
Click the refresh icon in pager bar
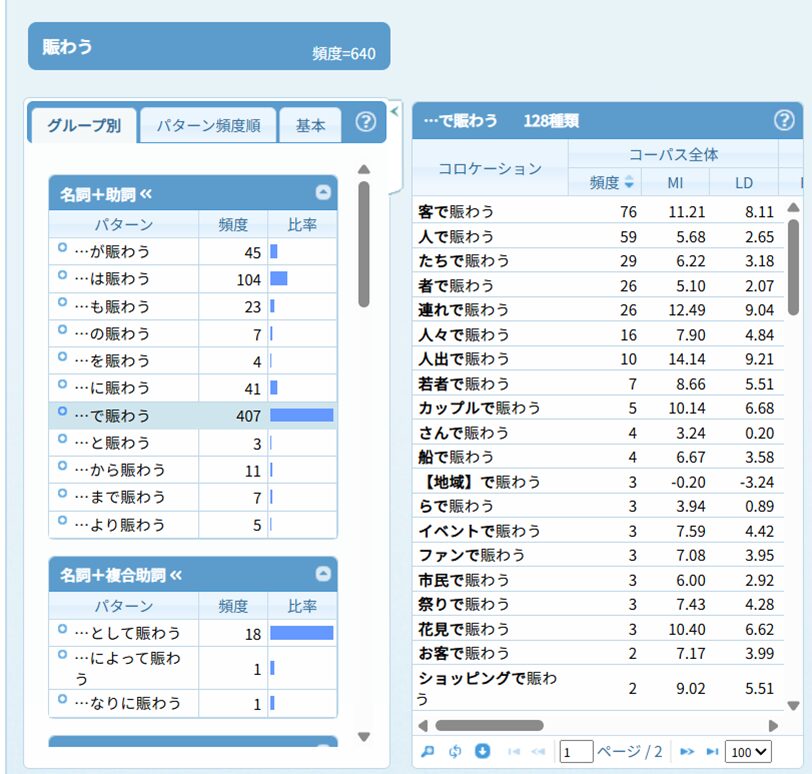pyautogui.click(x=455, y=751)
